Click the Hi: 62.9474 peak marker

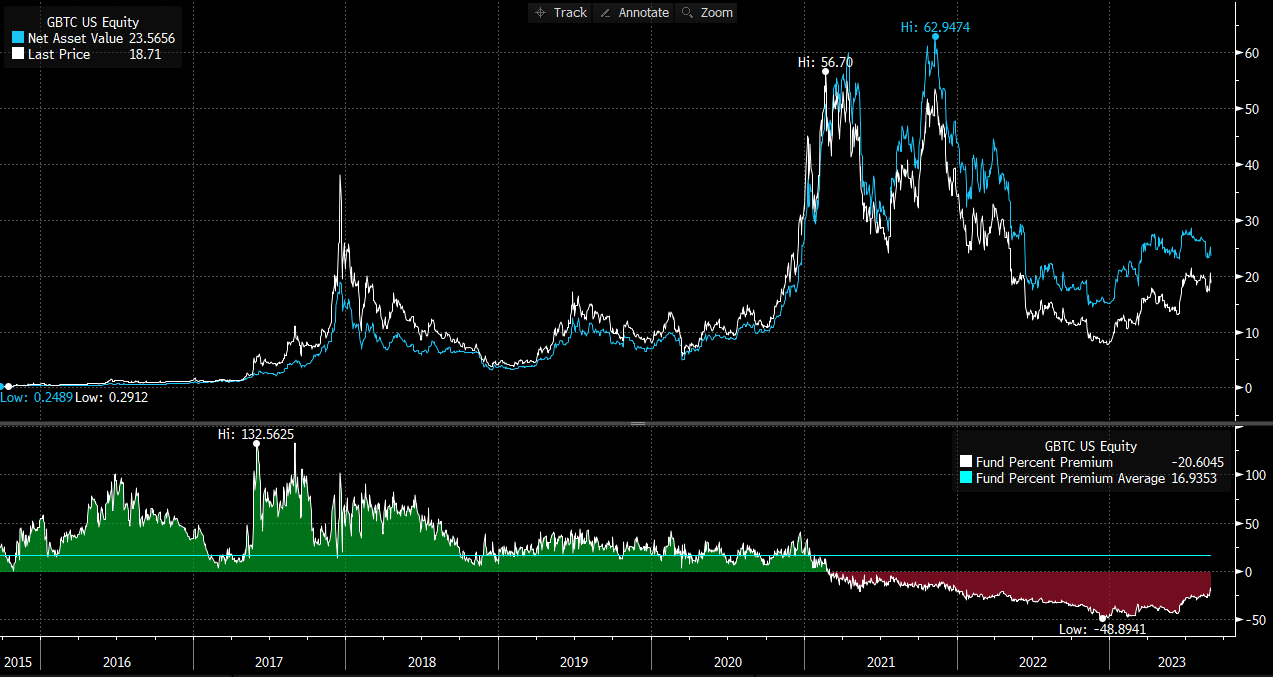click(x=935, y=37)
